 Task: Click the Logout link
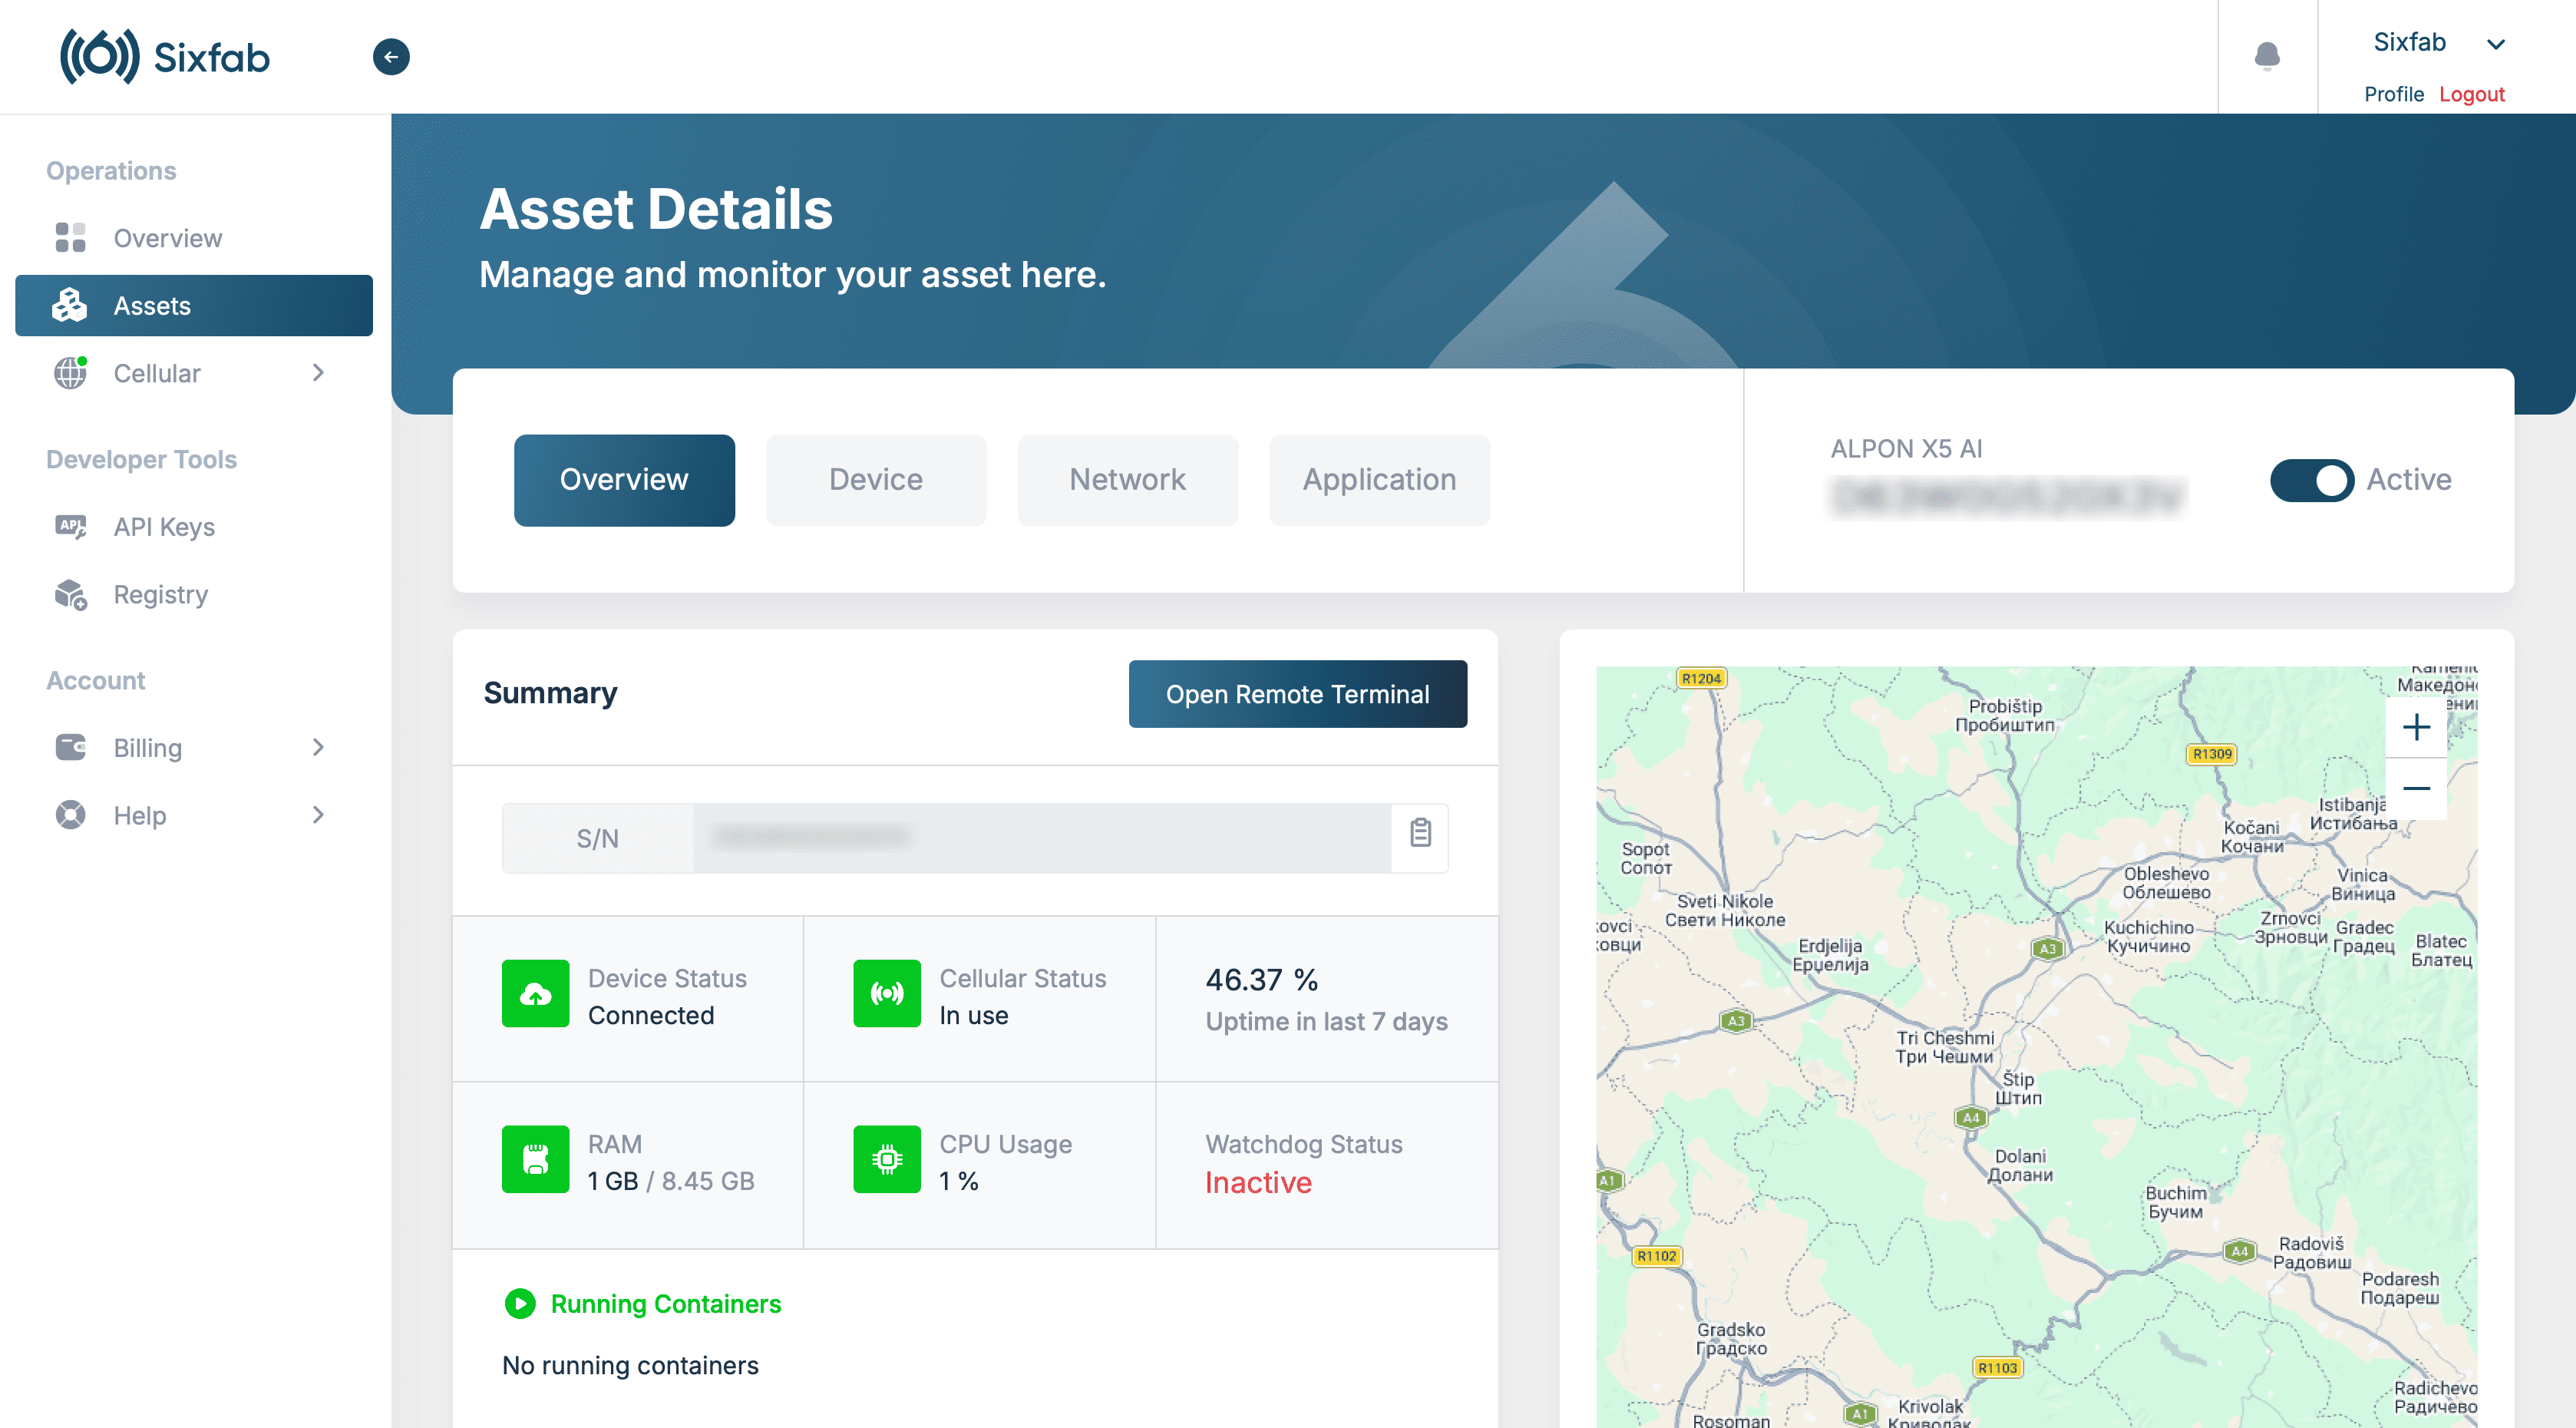click(2472, 94)
